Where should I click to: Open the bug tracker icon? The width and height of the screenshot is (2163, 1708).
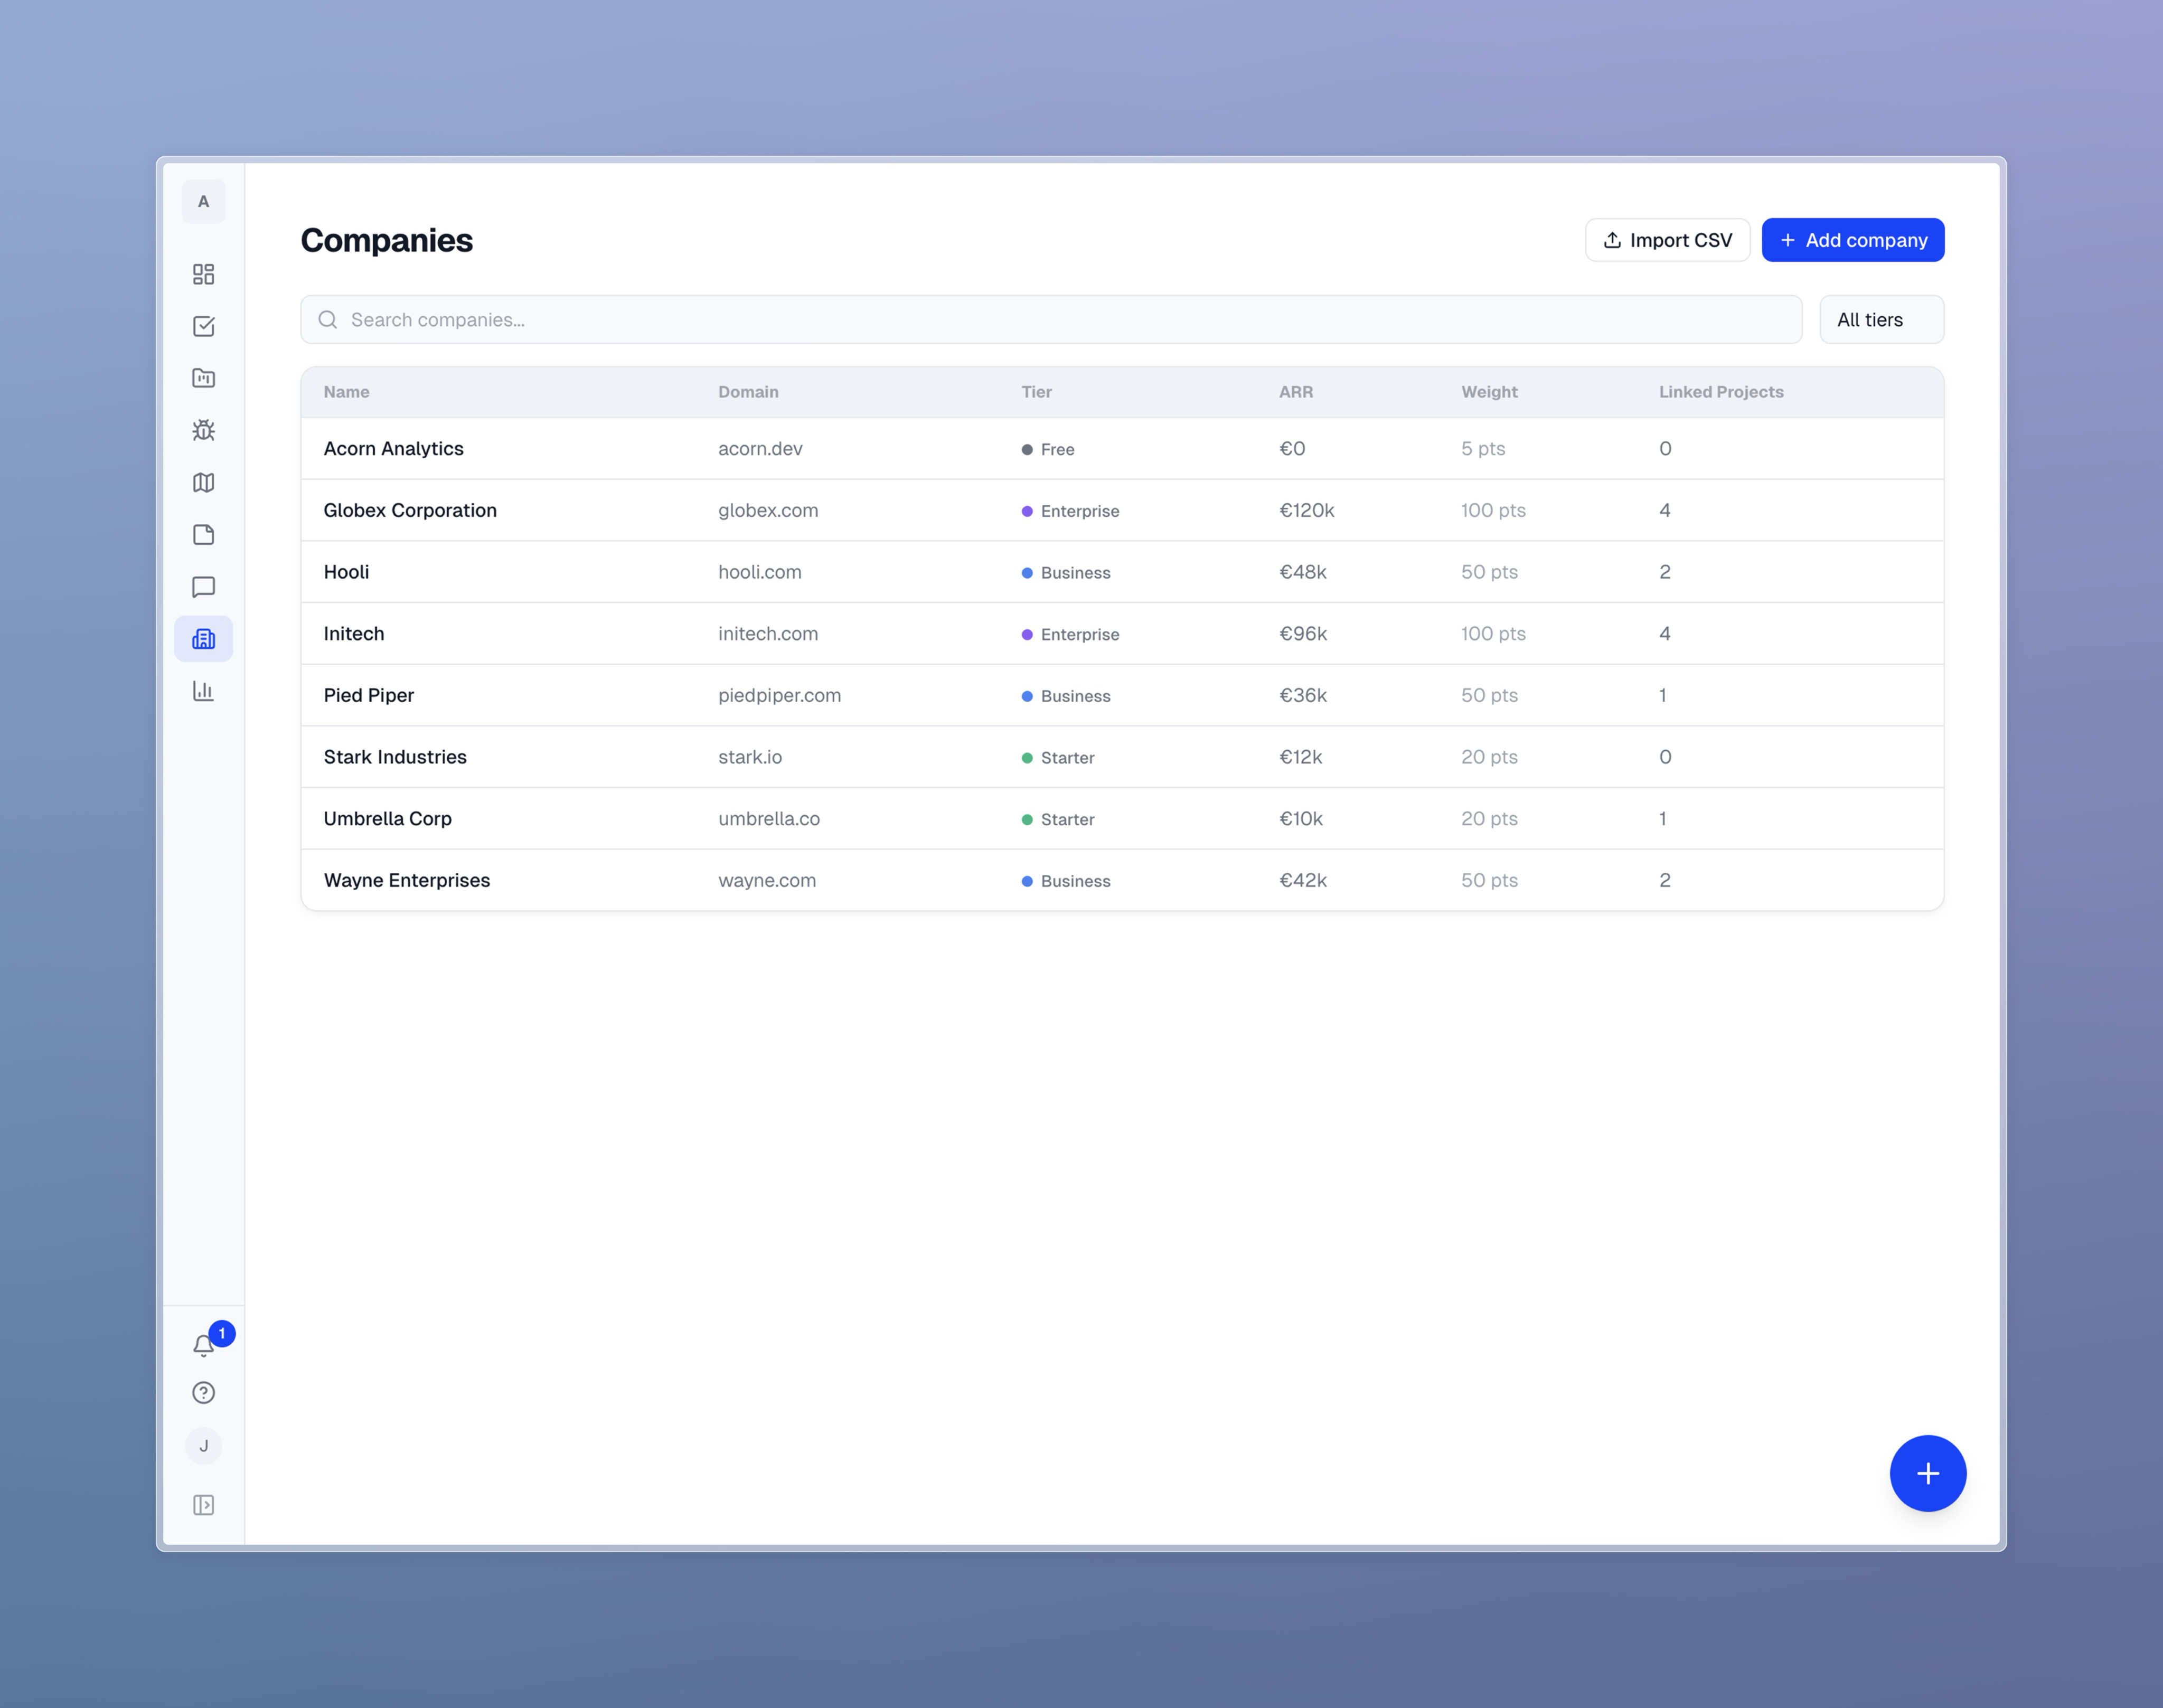tap(204, 430)
